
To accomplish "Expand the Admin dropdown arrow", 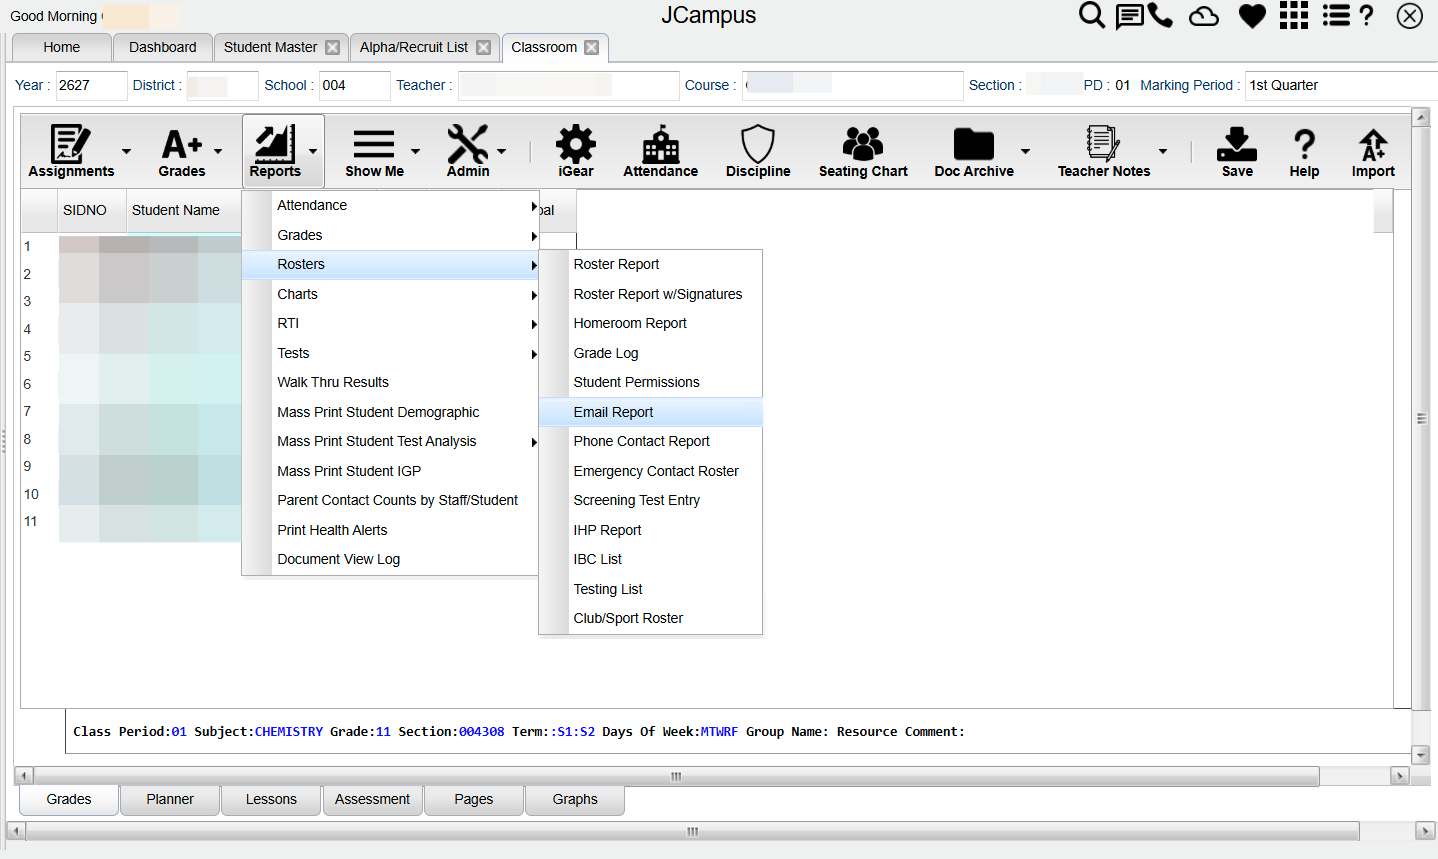I will click(501, 151).
